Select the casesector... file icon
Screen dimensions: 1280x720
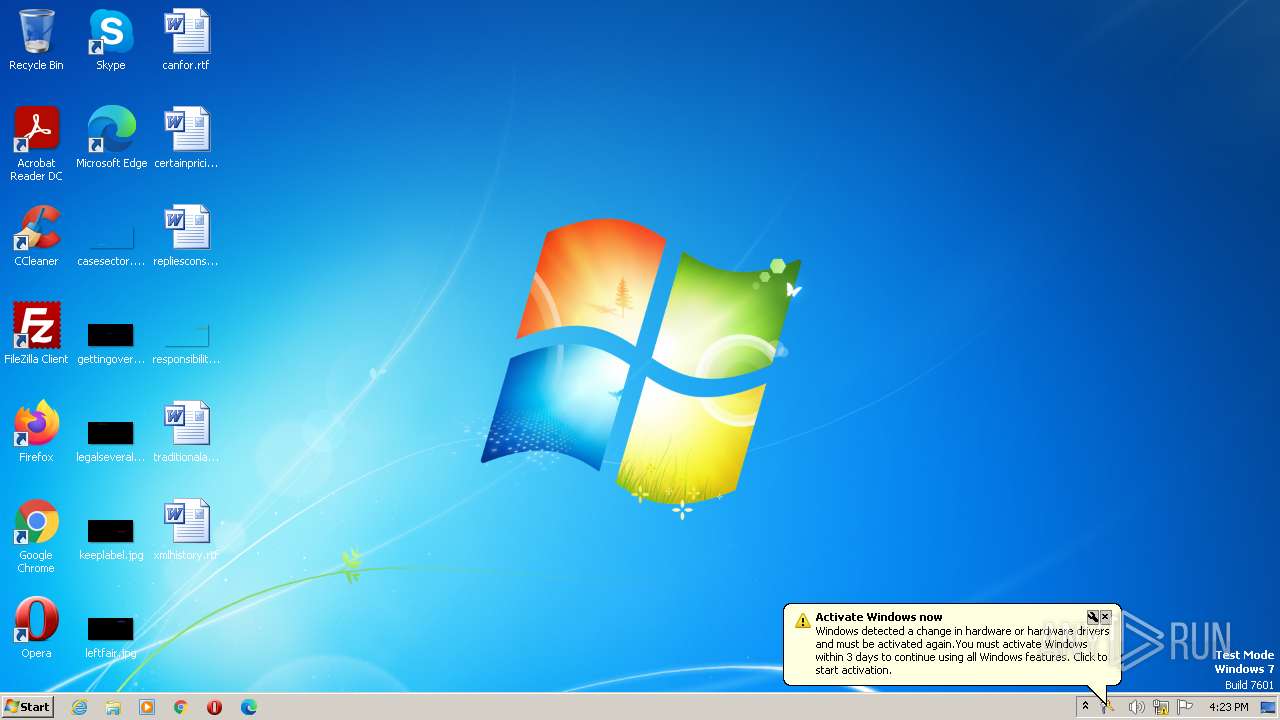tap(111, 244)
